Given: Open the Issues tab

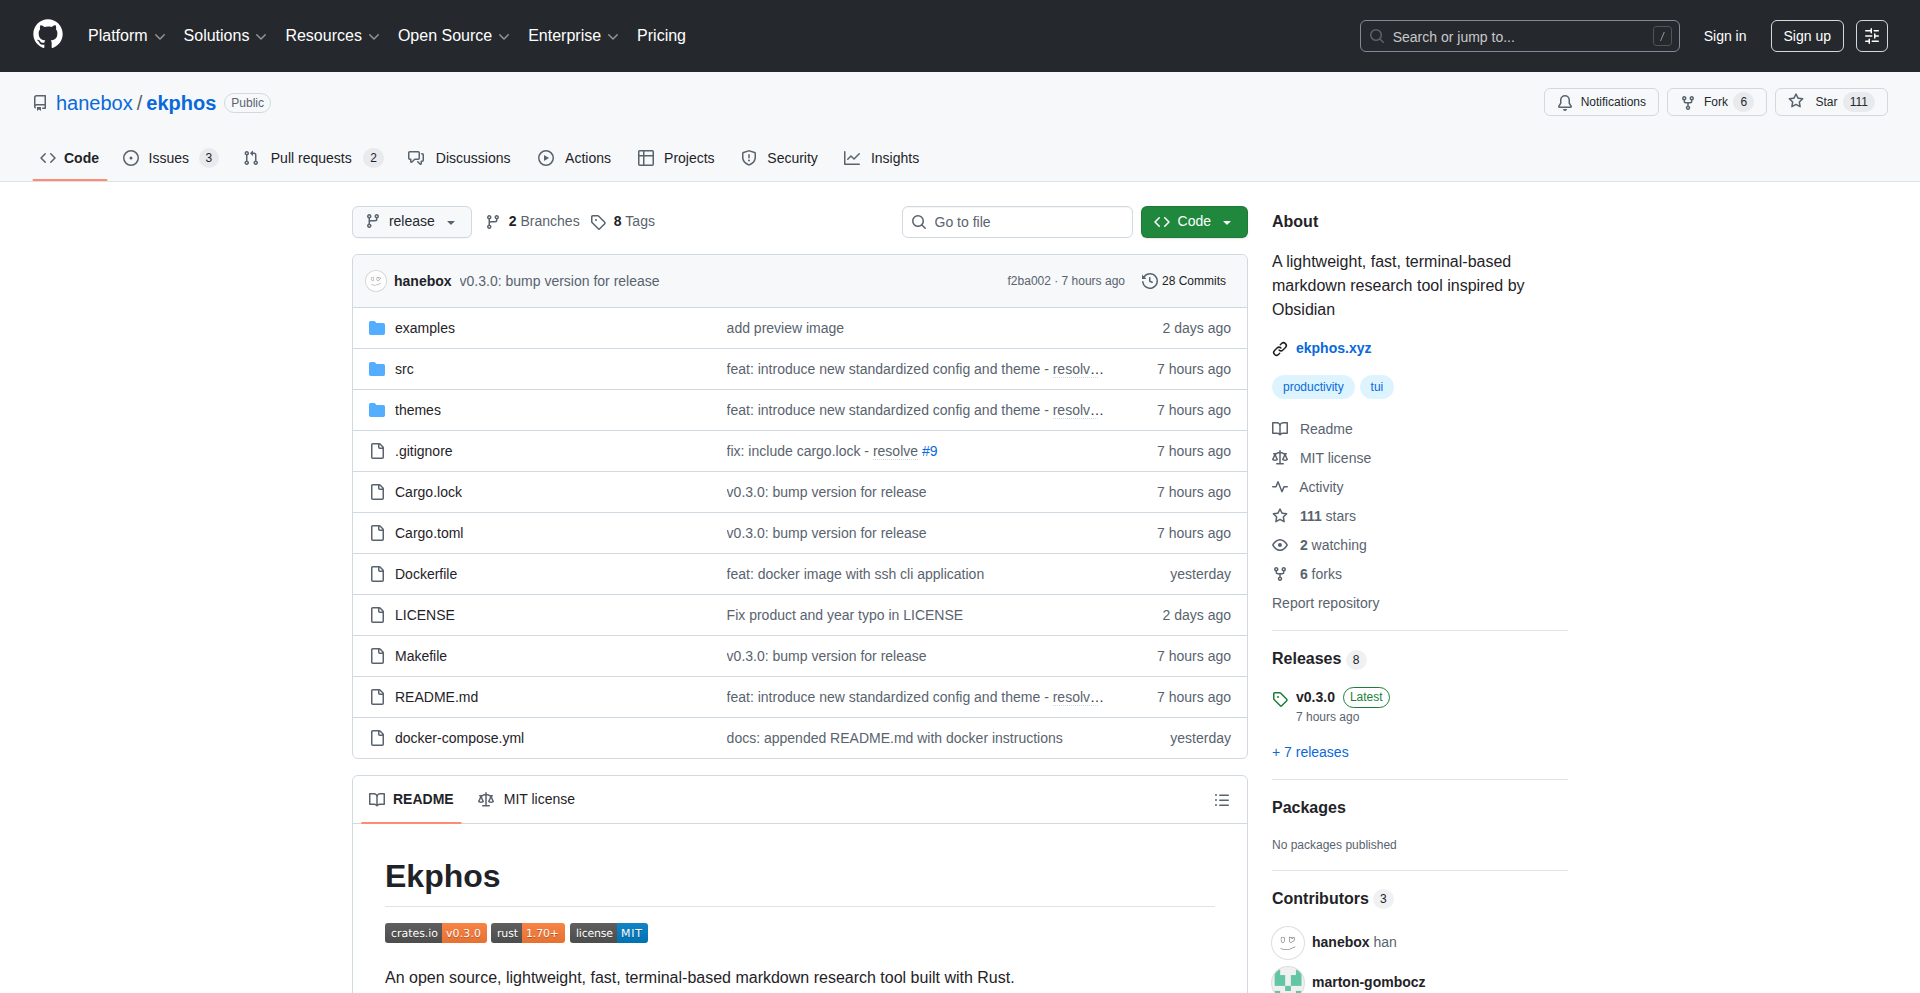Looking at the screenshot, I should coord(170,158).
